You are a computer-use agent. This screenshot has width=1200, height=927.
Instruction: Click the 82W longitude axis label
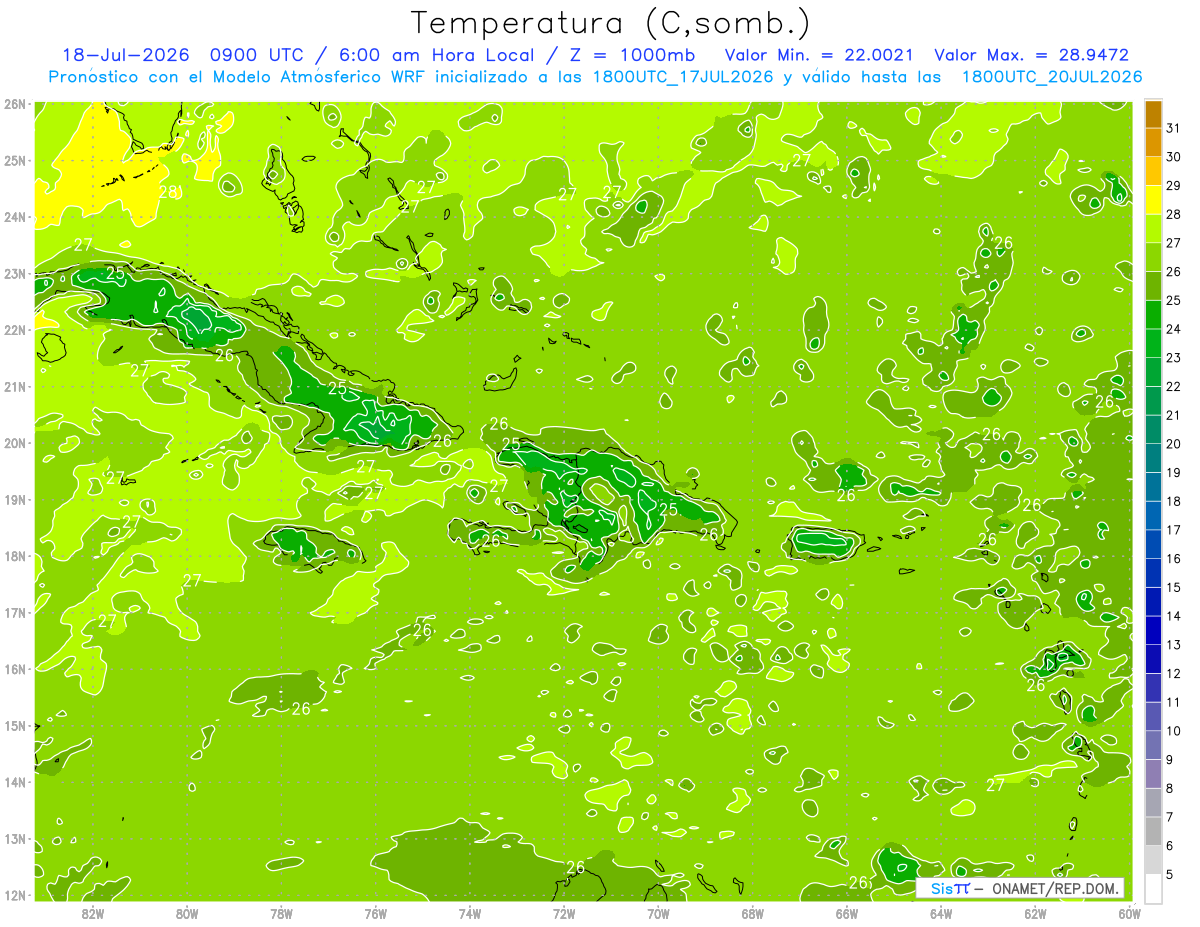click(93, 913)
